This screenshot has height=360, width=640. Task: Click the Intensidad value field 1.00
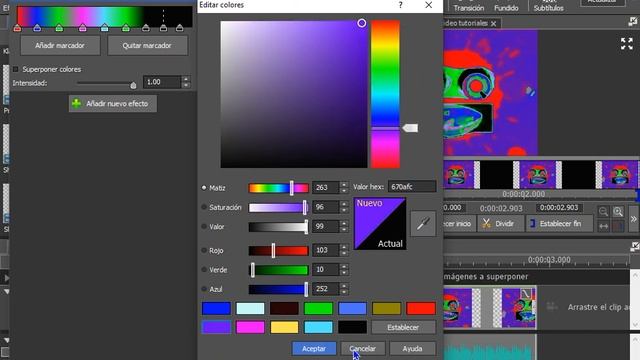[162, 82]
